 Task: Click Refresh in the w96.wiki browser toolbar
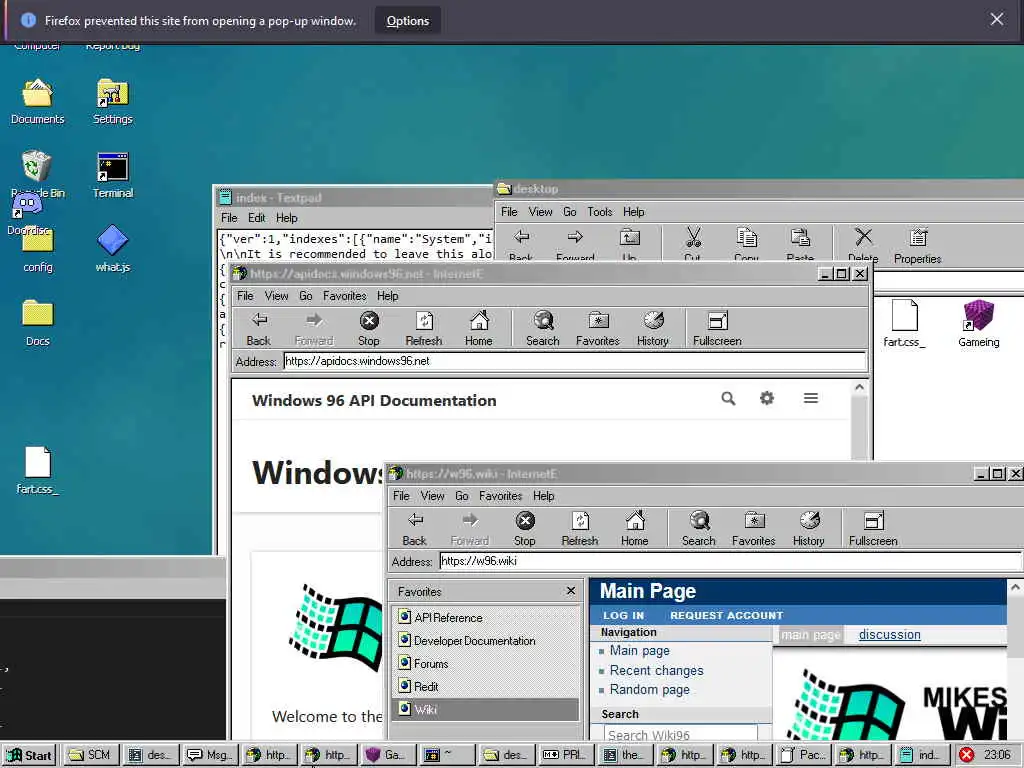pyautogui.click(x=580, y=528)
